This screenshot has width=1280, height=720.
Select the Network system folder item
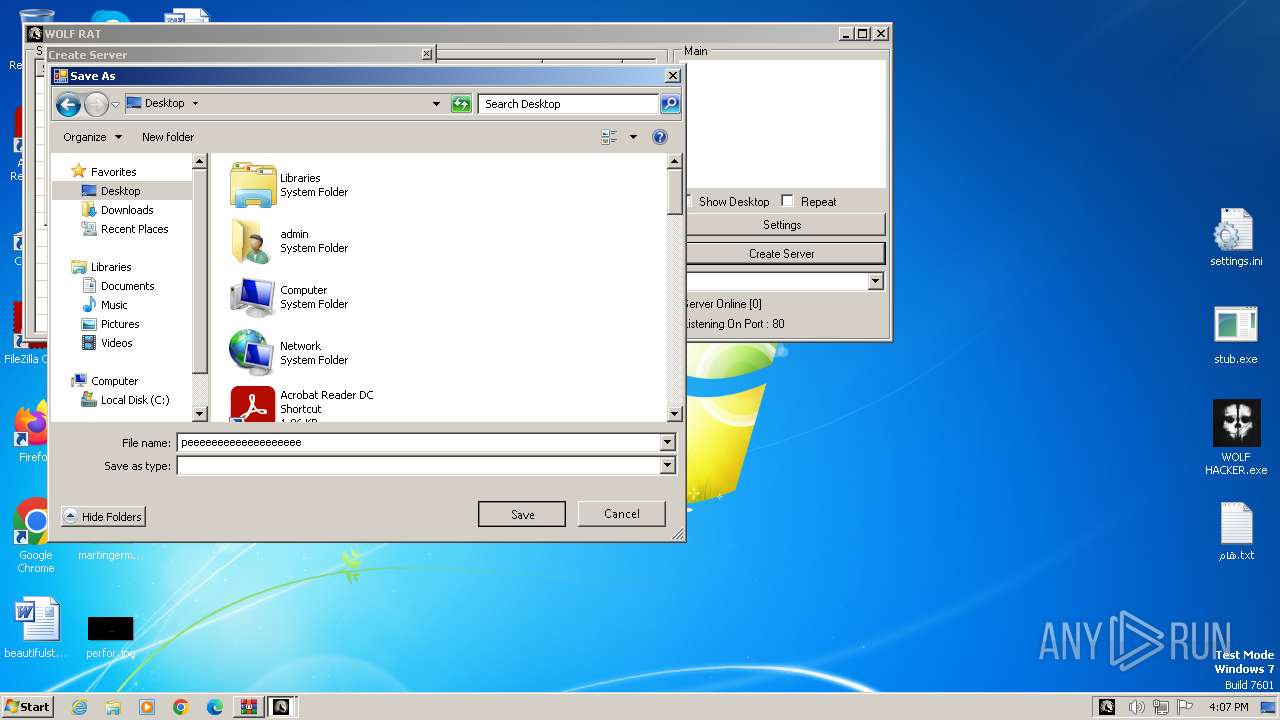coord(290,353)
